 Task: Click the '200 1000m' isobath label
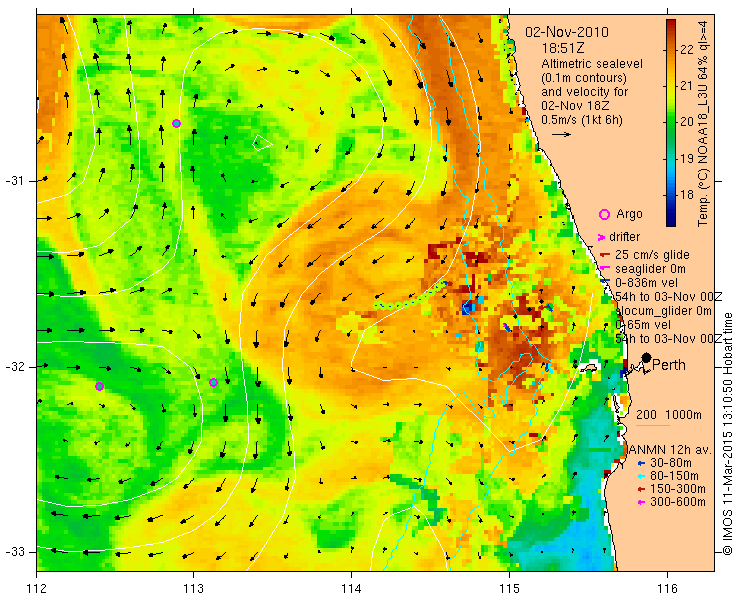tap(669, 415)
